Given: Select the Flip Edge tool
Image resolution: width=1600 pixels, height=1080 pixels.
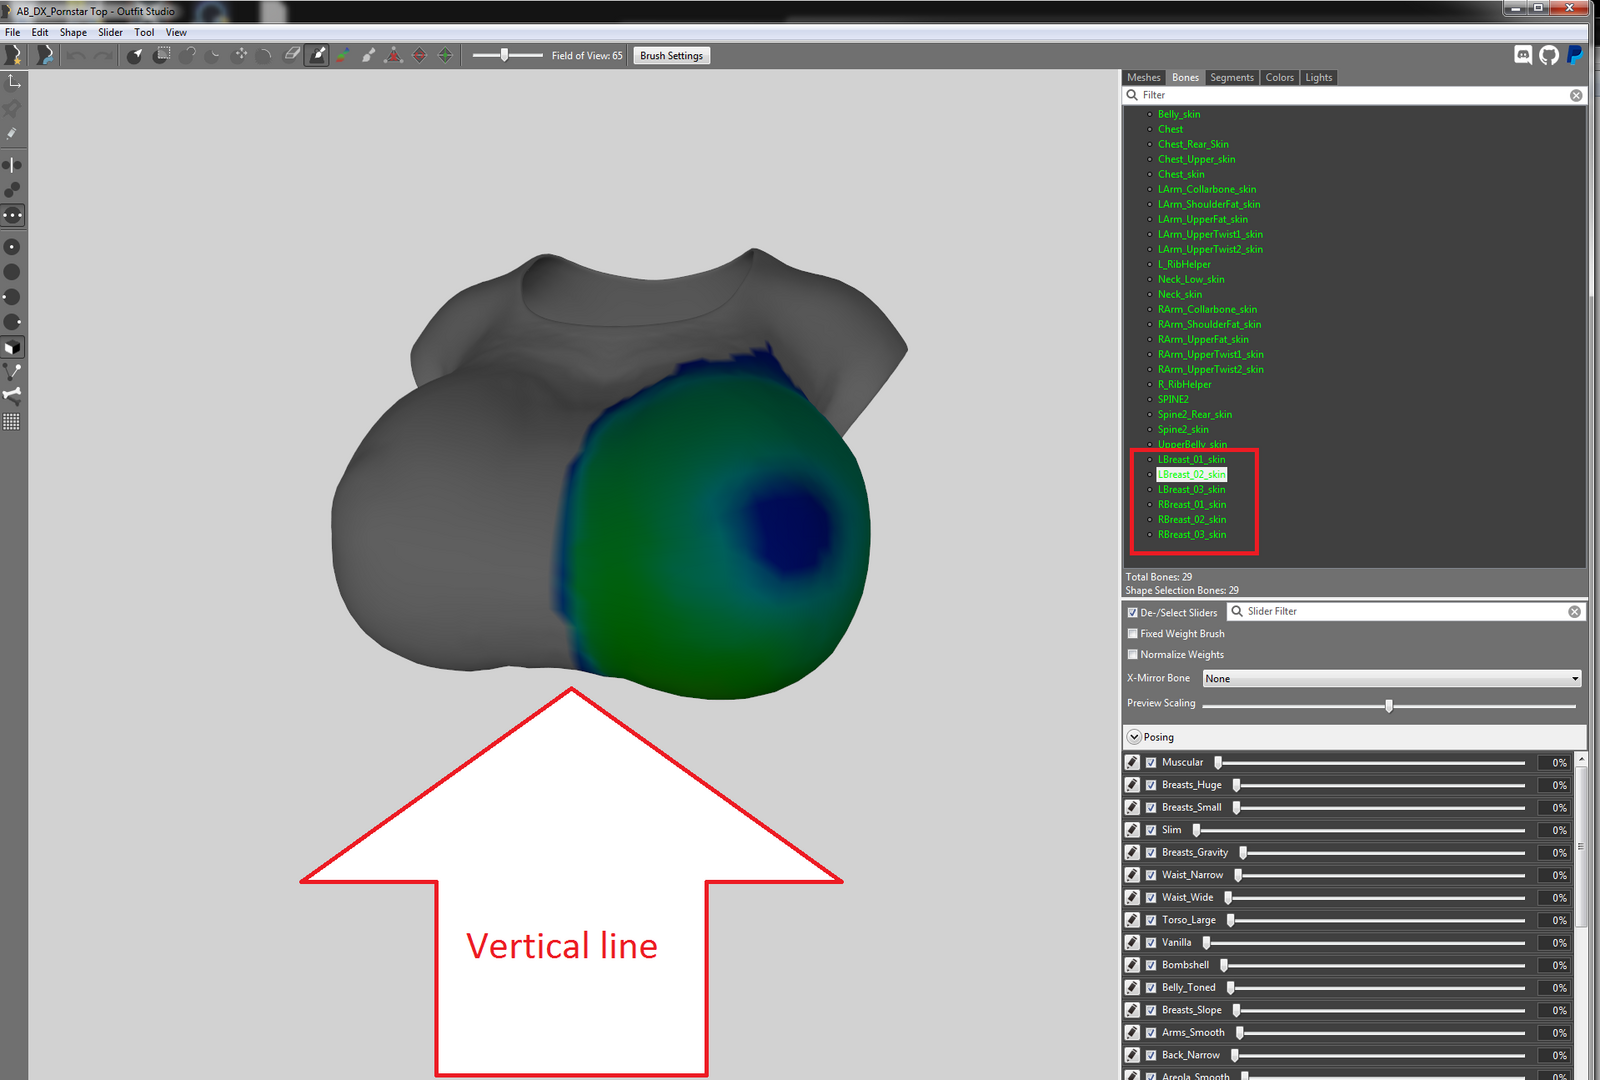Looking at the screenshot, I should [x=419, y=55].
